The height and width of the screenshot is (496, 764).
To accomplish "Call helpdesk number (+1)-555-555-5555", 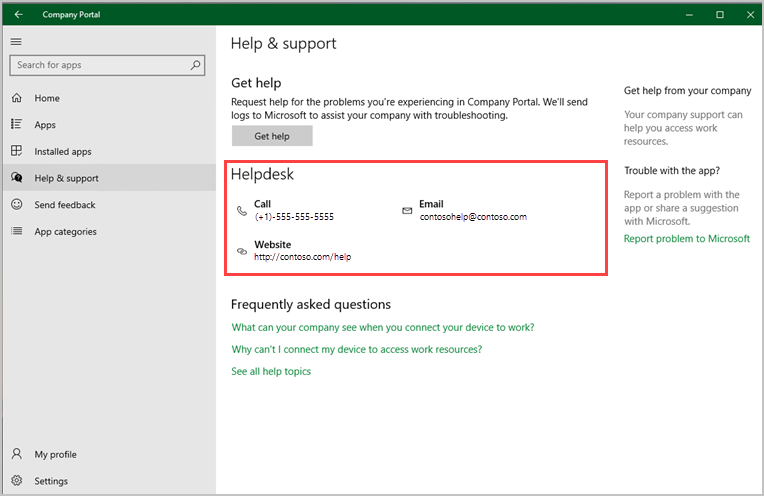I will 294,217.
